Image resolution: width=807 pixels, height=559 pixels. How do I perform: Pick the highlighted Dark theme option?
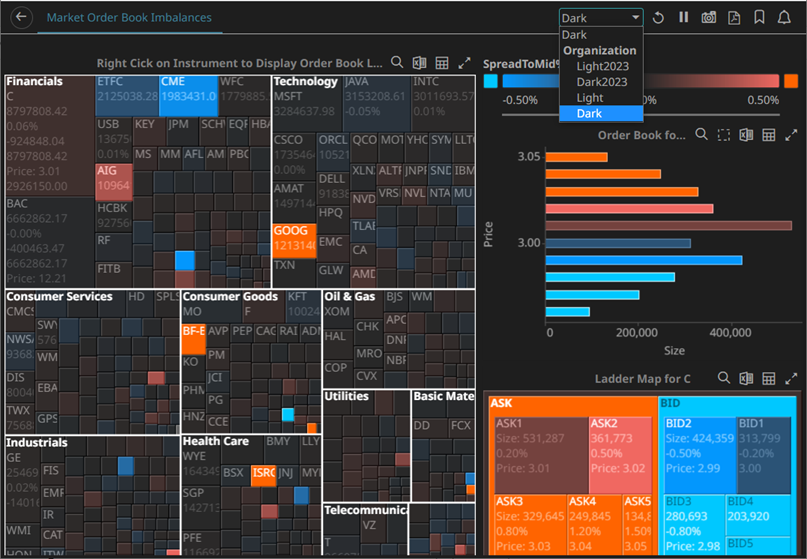(601, 113)
